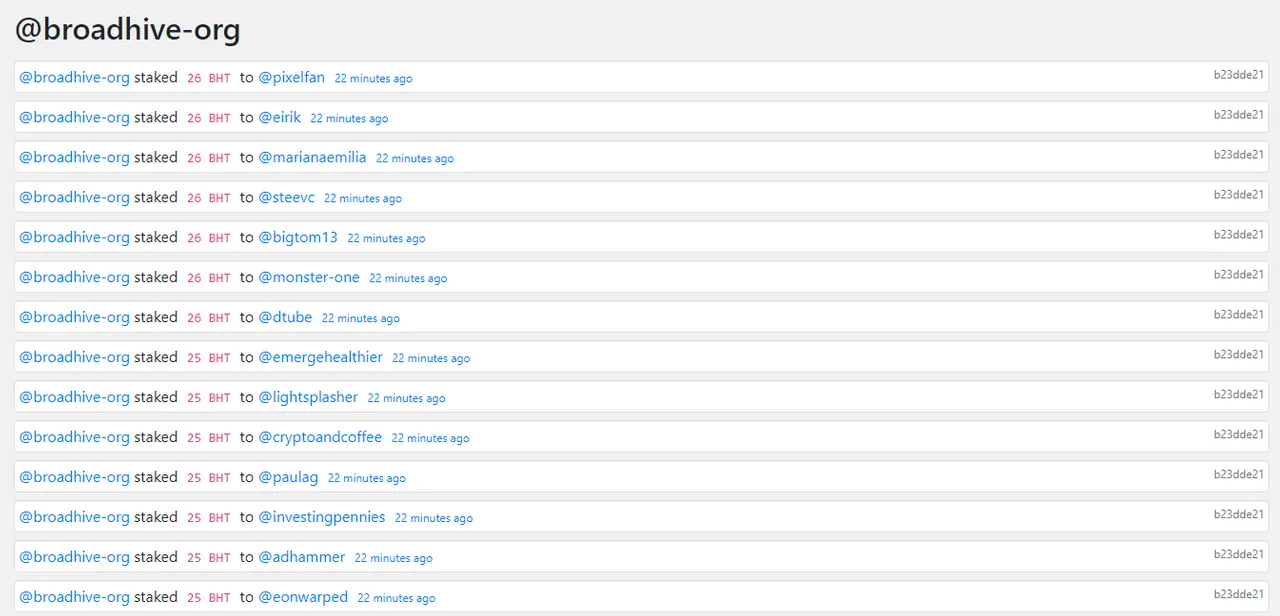Click transaction id b23dde21 in pixelfan row
This screenshot has width=1280, height=616.
pyautogui.click(x=1239, y=74)
